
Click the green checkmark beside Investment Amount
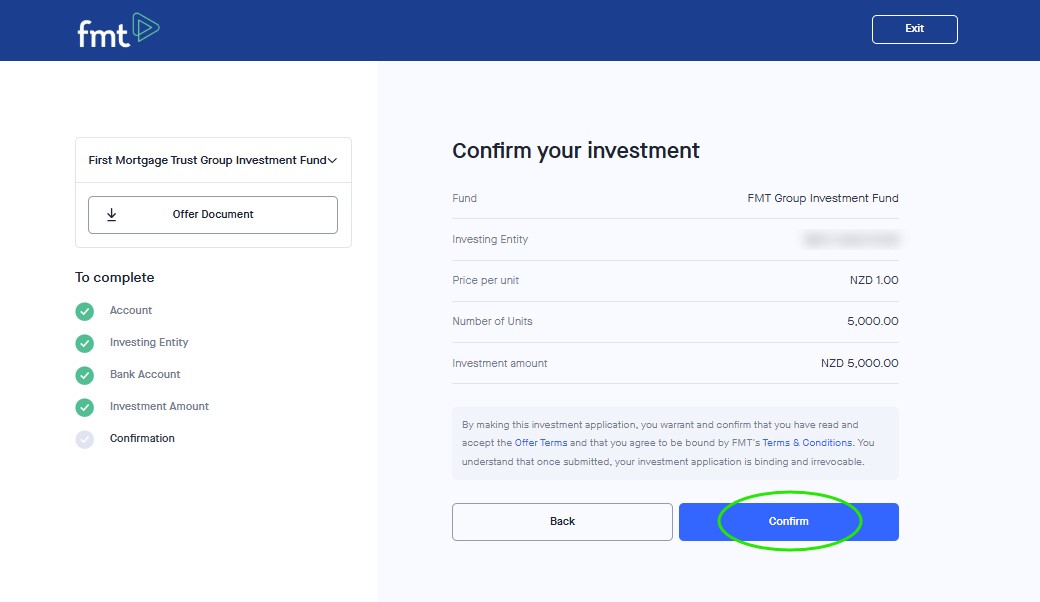85,407
